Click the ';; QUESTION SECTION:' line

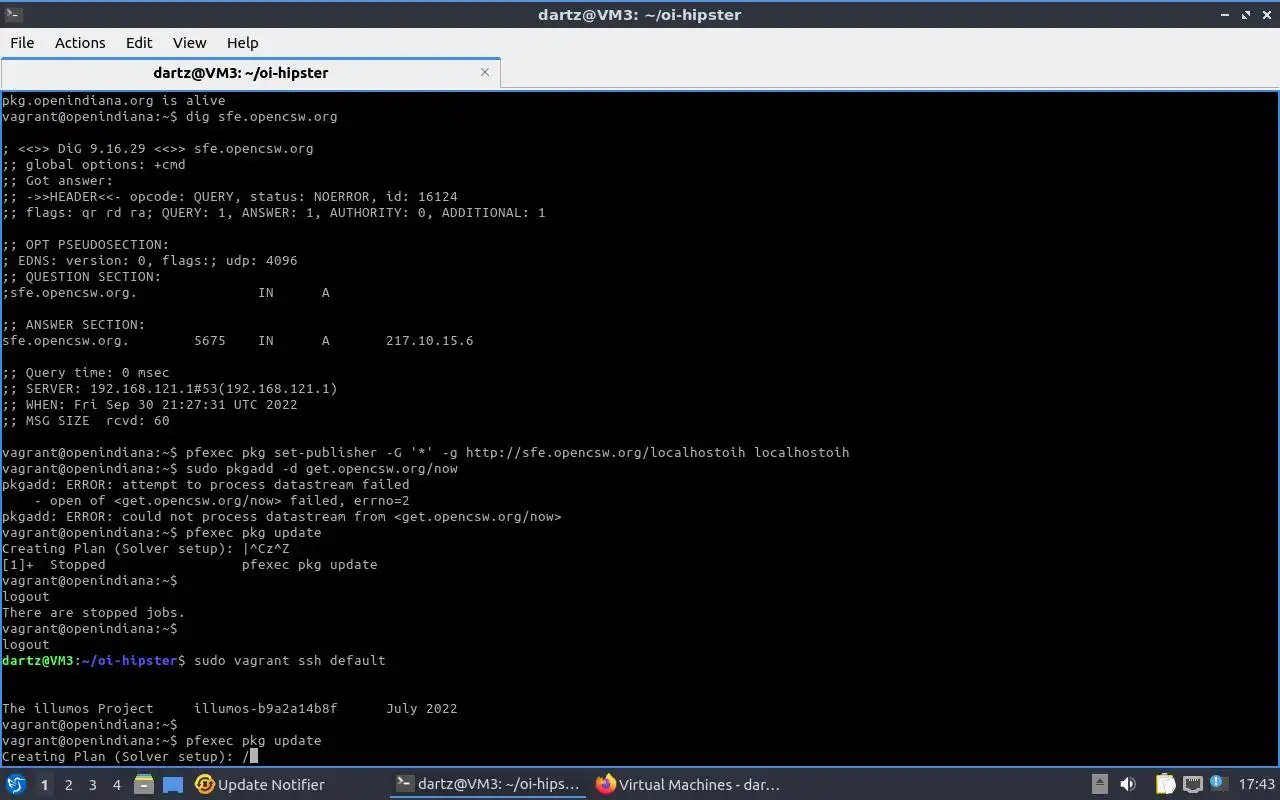click(x=82, y=277)
